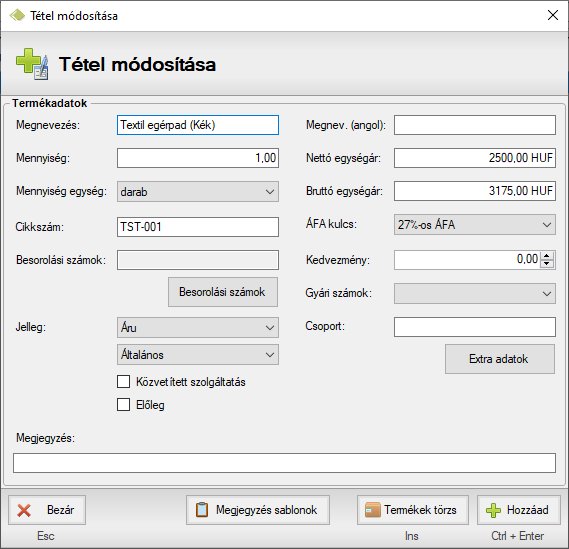This screenshot has width=569, height=549.
Task: Click the Besorolási számok button
Action: pos(223,292)
